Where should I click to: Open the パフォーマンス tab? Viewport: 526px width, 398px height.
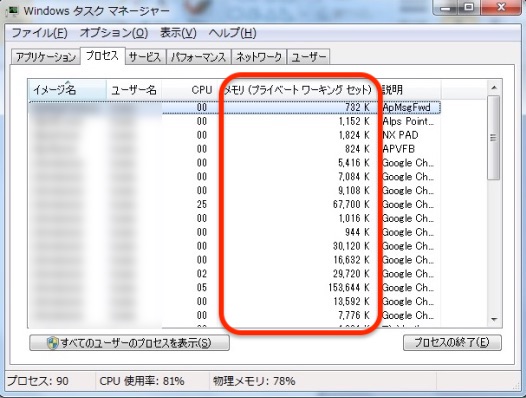(x=199, y=57)
